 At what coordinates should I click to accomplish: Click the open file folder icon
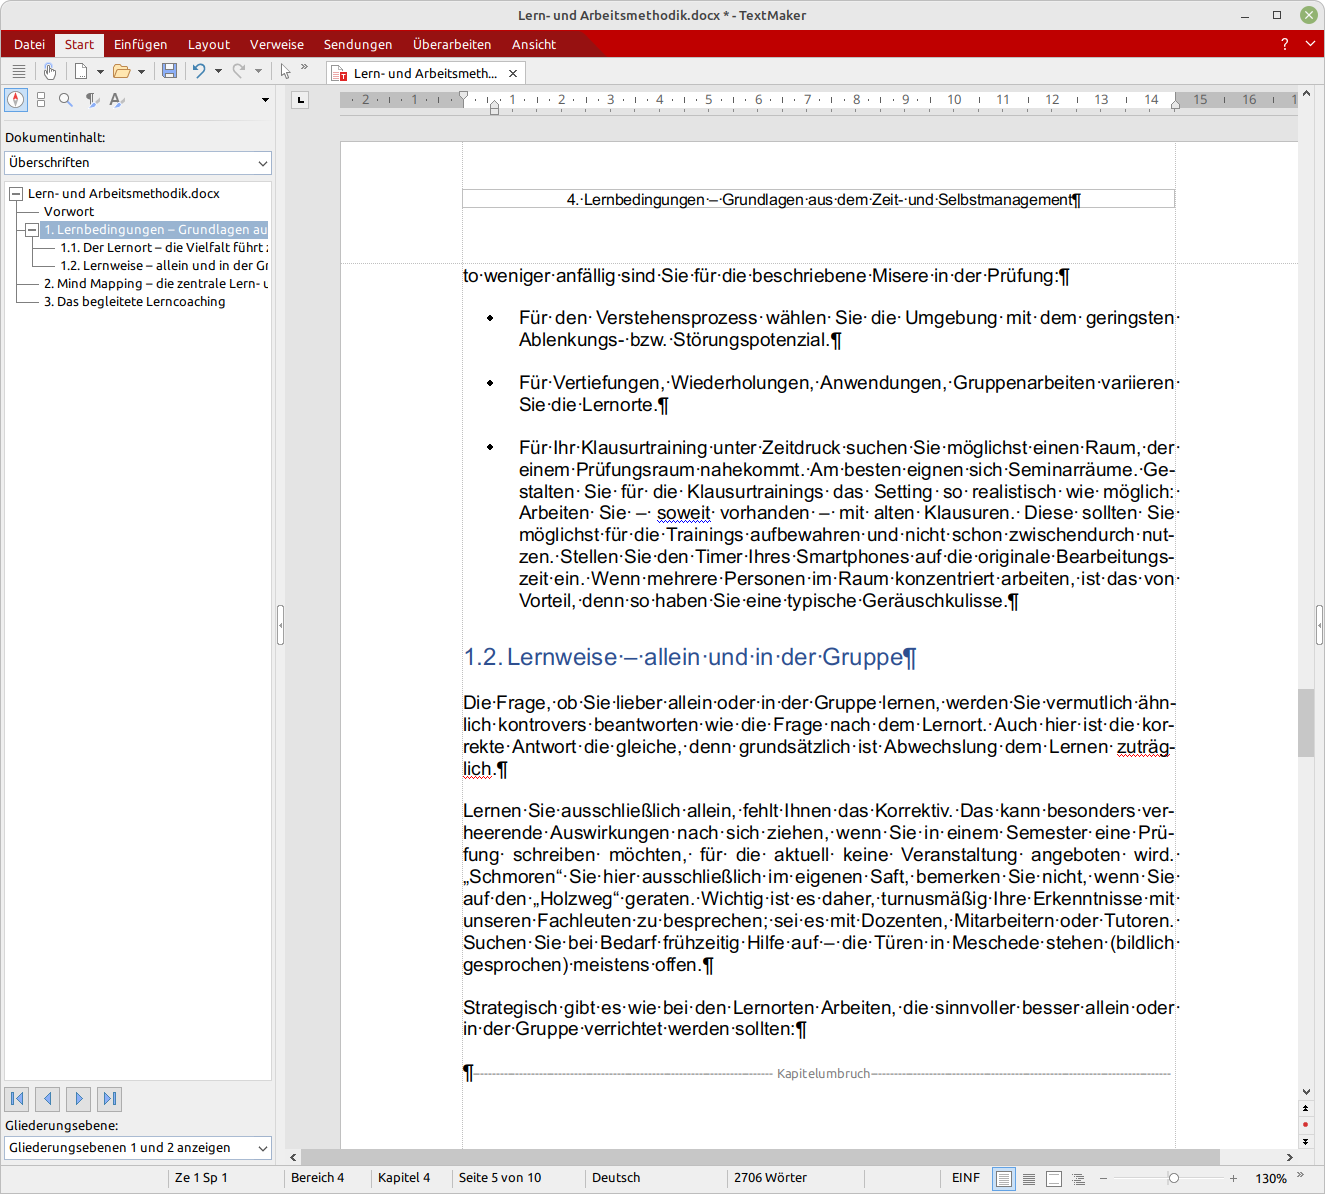click(x=122, y=71)
